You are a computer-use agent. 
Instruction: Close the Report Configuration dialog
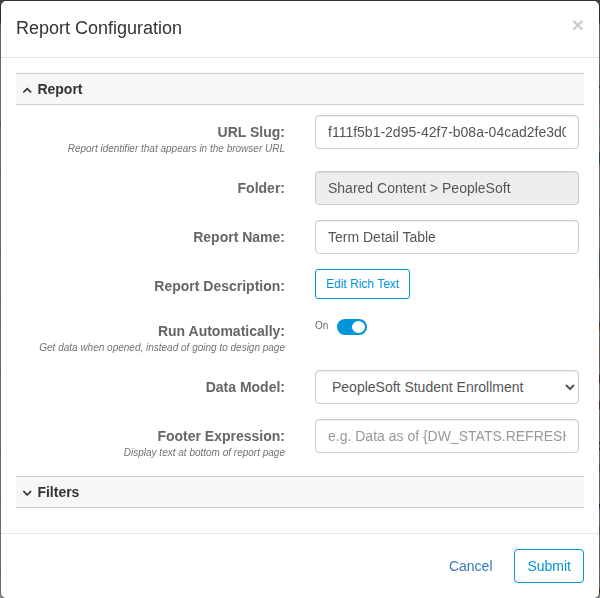click(x=577, y=25)
